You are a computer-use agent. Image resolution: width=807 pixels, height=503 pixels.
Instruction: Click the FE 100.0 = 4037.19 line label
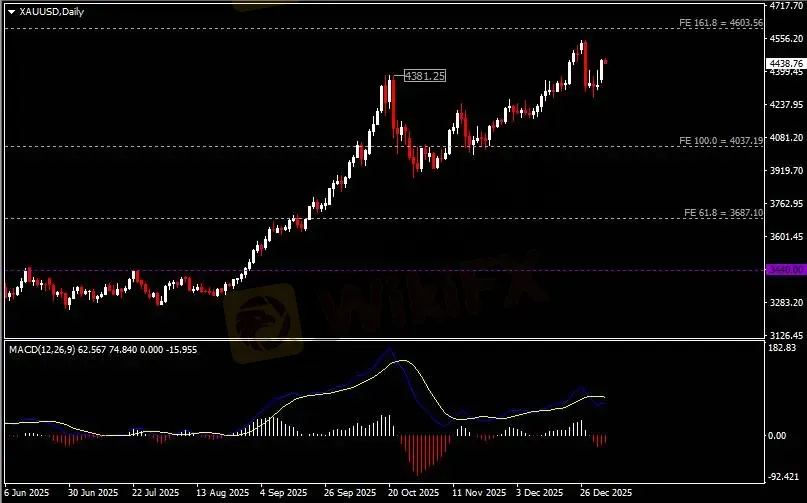tap(721, 141)
